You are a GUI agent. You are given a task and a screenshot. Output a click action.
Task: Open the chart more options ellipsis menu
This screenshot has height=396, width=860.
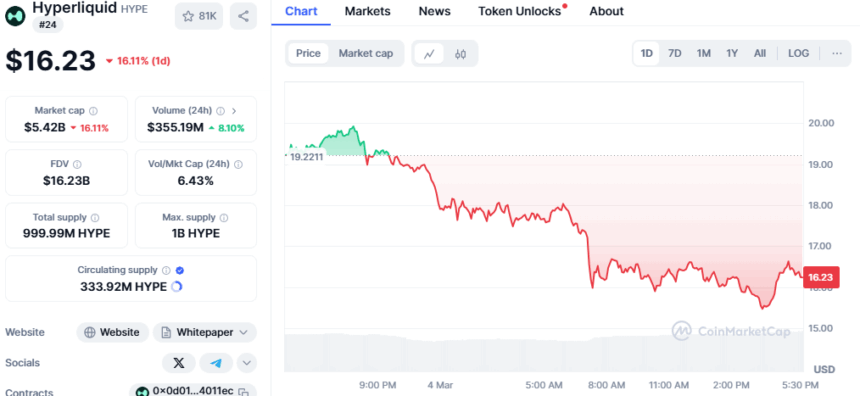836,53
